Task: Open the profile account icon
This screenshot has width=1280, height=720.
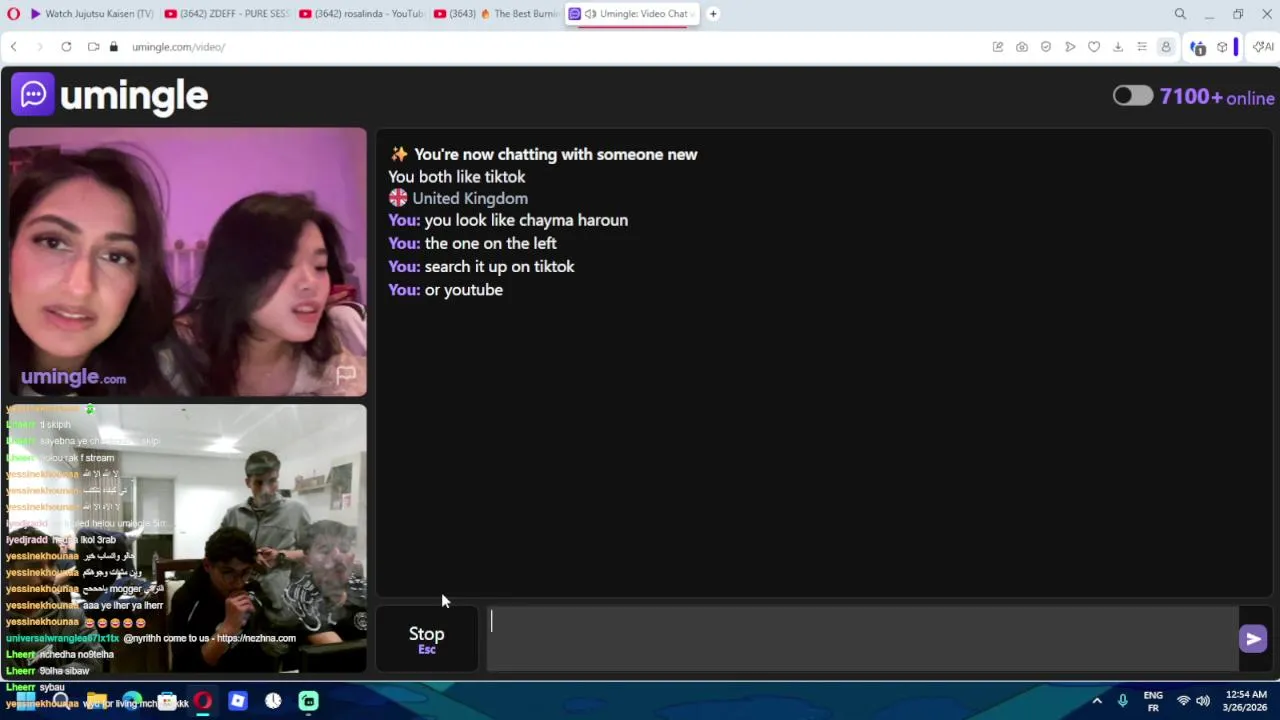Action: [x=1165, y=47]
